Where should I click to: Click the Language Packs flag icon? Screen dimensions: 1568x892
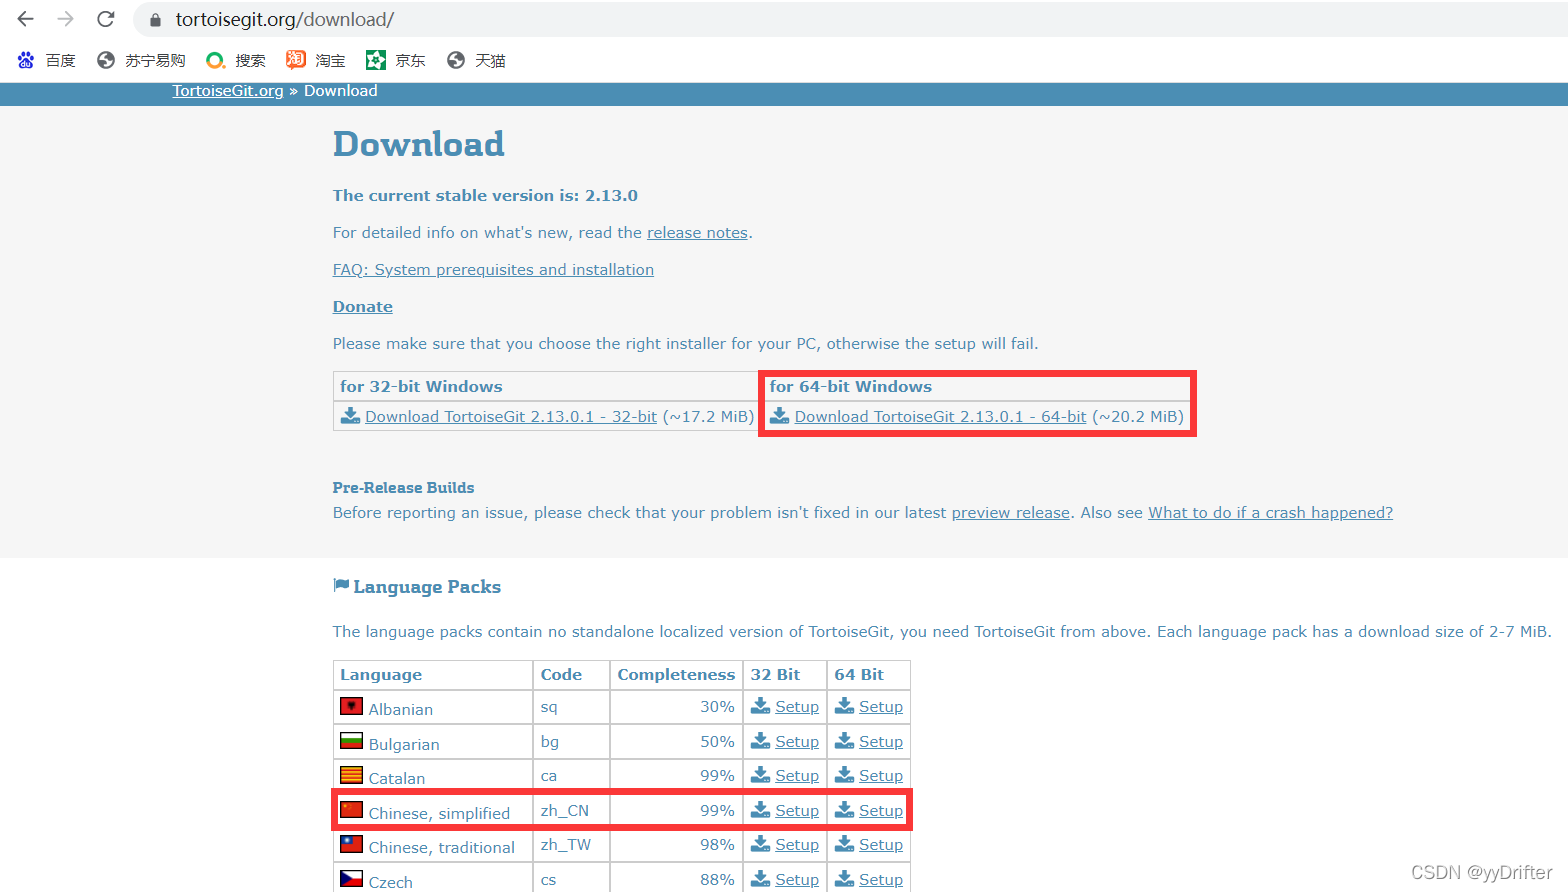pyautogui.click(x=341, y=585)
